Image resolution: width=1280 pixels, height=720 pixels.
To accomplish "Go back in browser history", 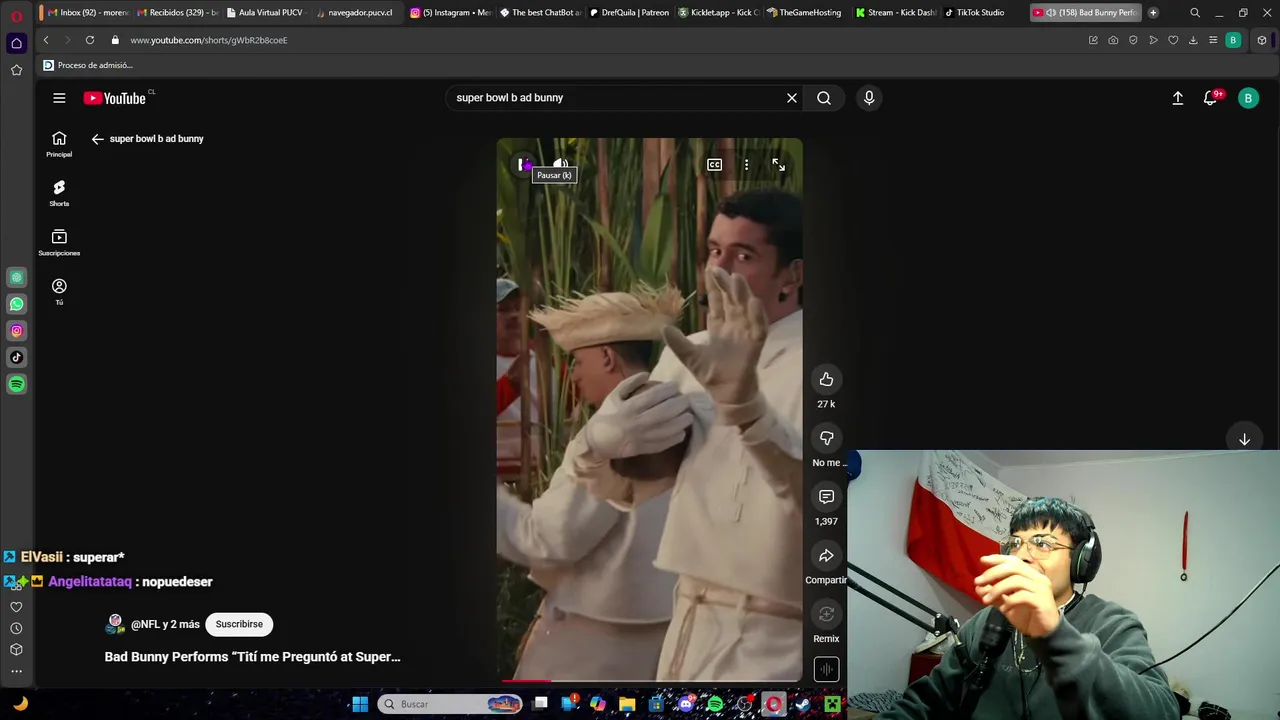I will (46, 40).
